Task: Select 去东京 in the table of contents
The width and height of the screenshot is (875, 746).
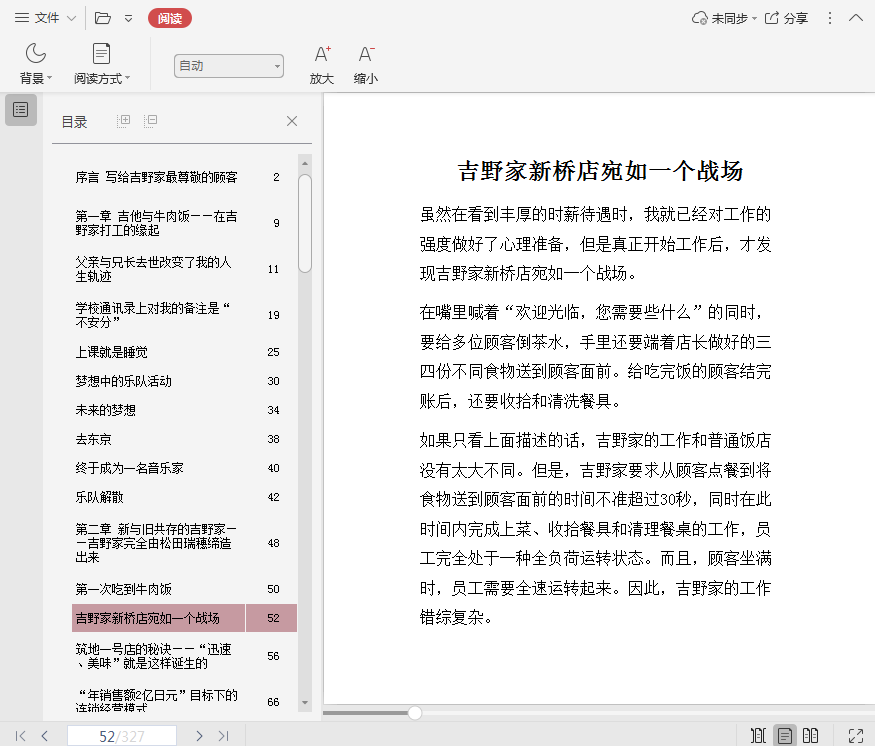Action: 94,439
